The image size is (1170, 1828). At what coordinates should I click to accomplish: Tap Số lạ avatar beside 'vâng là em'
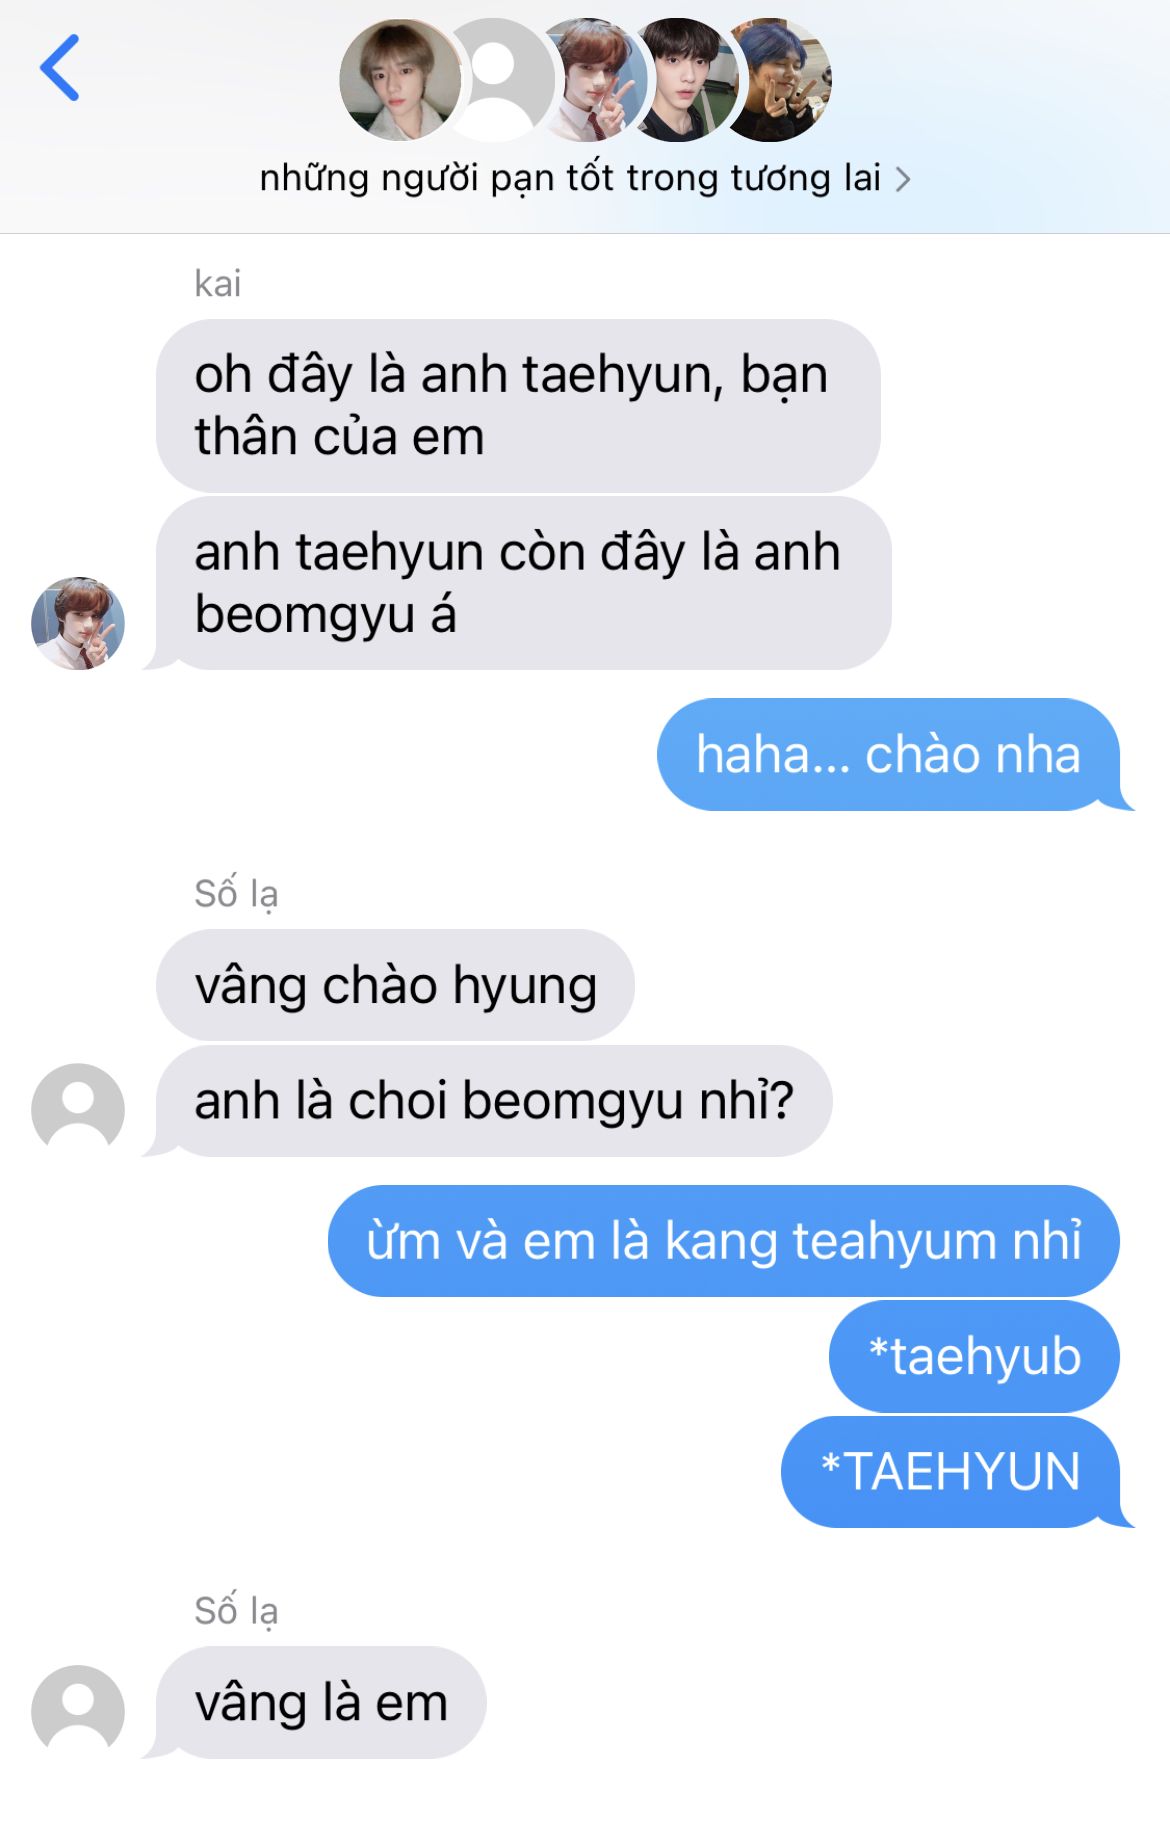pyautogui.click(x=78, y=1712)
